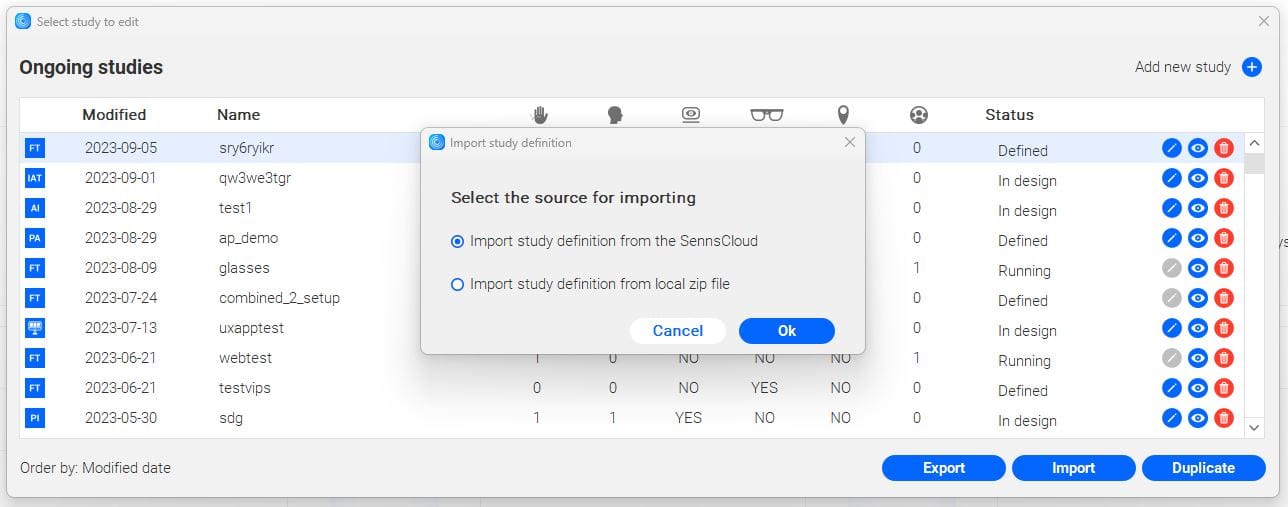Delete the combined_2_setup study
This screenshot has width=1288, height=507.
pos(1224,298)
